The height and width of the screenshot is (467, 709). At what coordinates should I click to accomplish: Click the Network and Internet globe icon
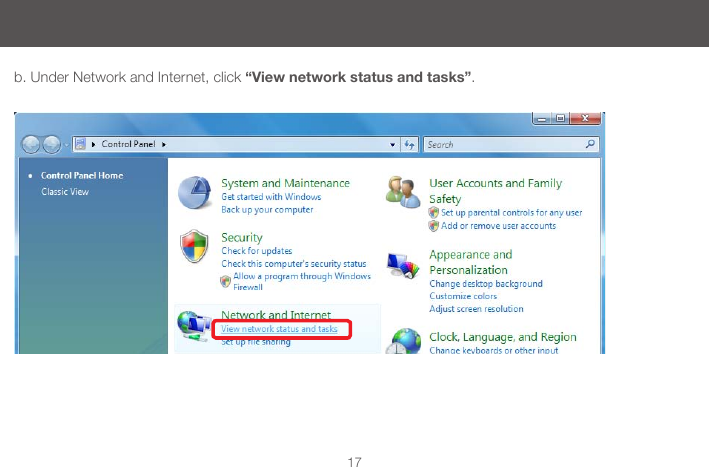(x=194, y=326)
